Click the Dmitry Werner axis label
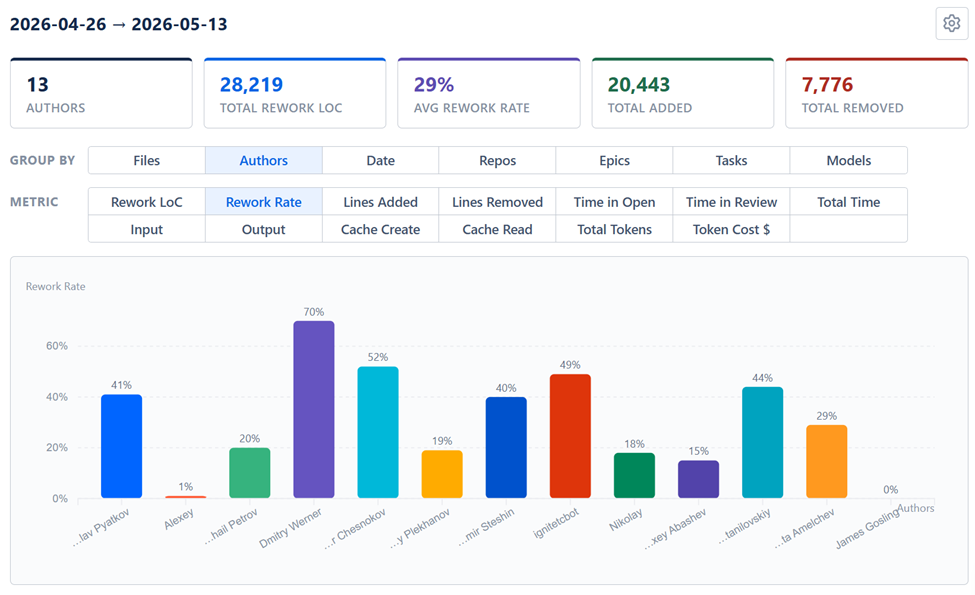 click(290, 528)
